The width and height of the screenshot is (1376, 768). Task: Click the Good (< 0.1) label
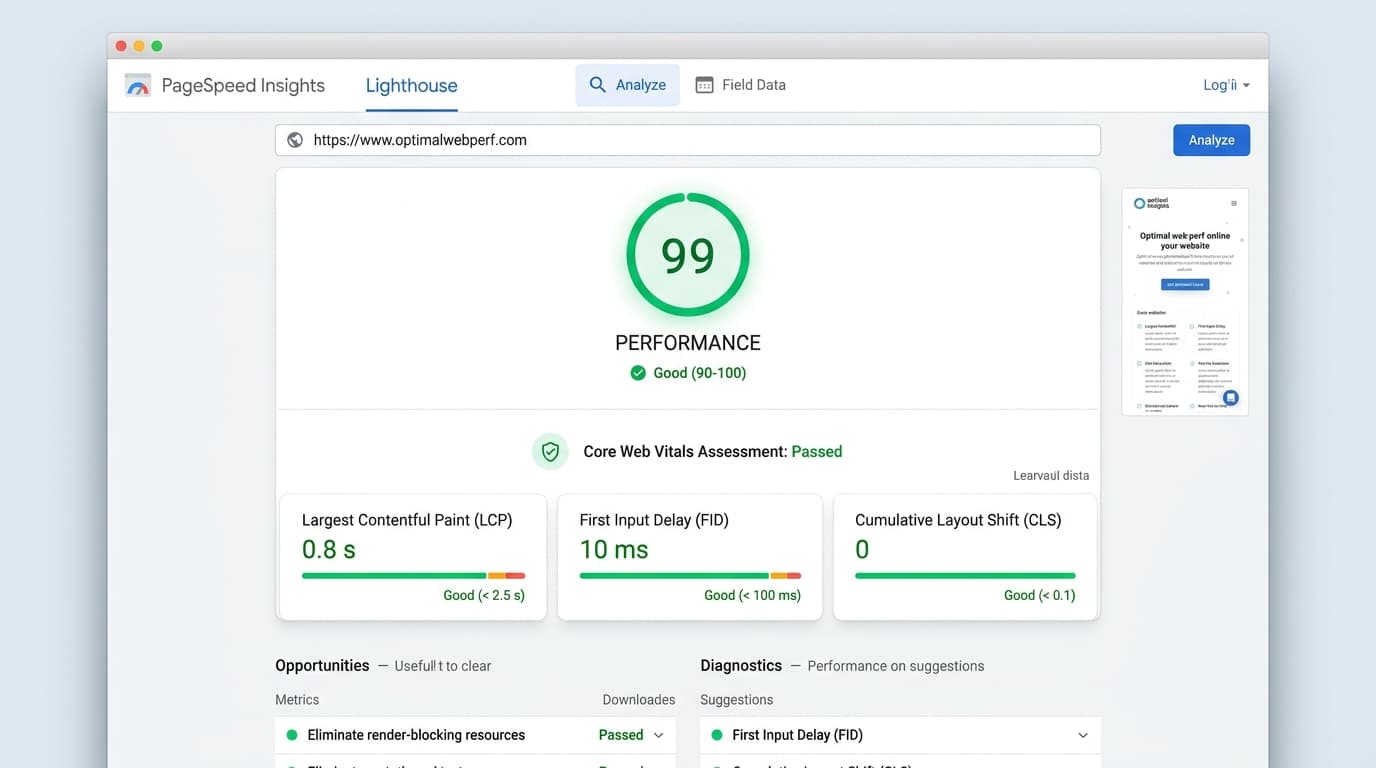click(1039, 595)
